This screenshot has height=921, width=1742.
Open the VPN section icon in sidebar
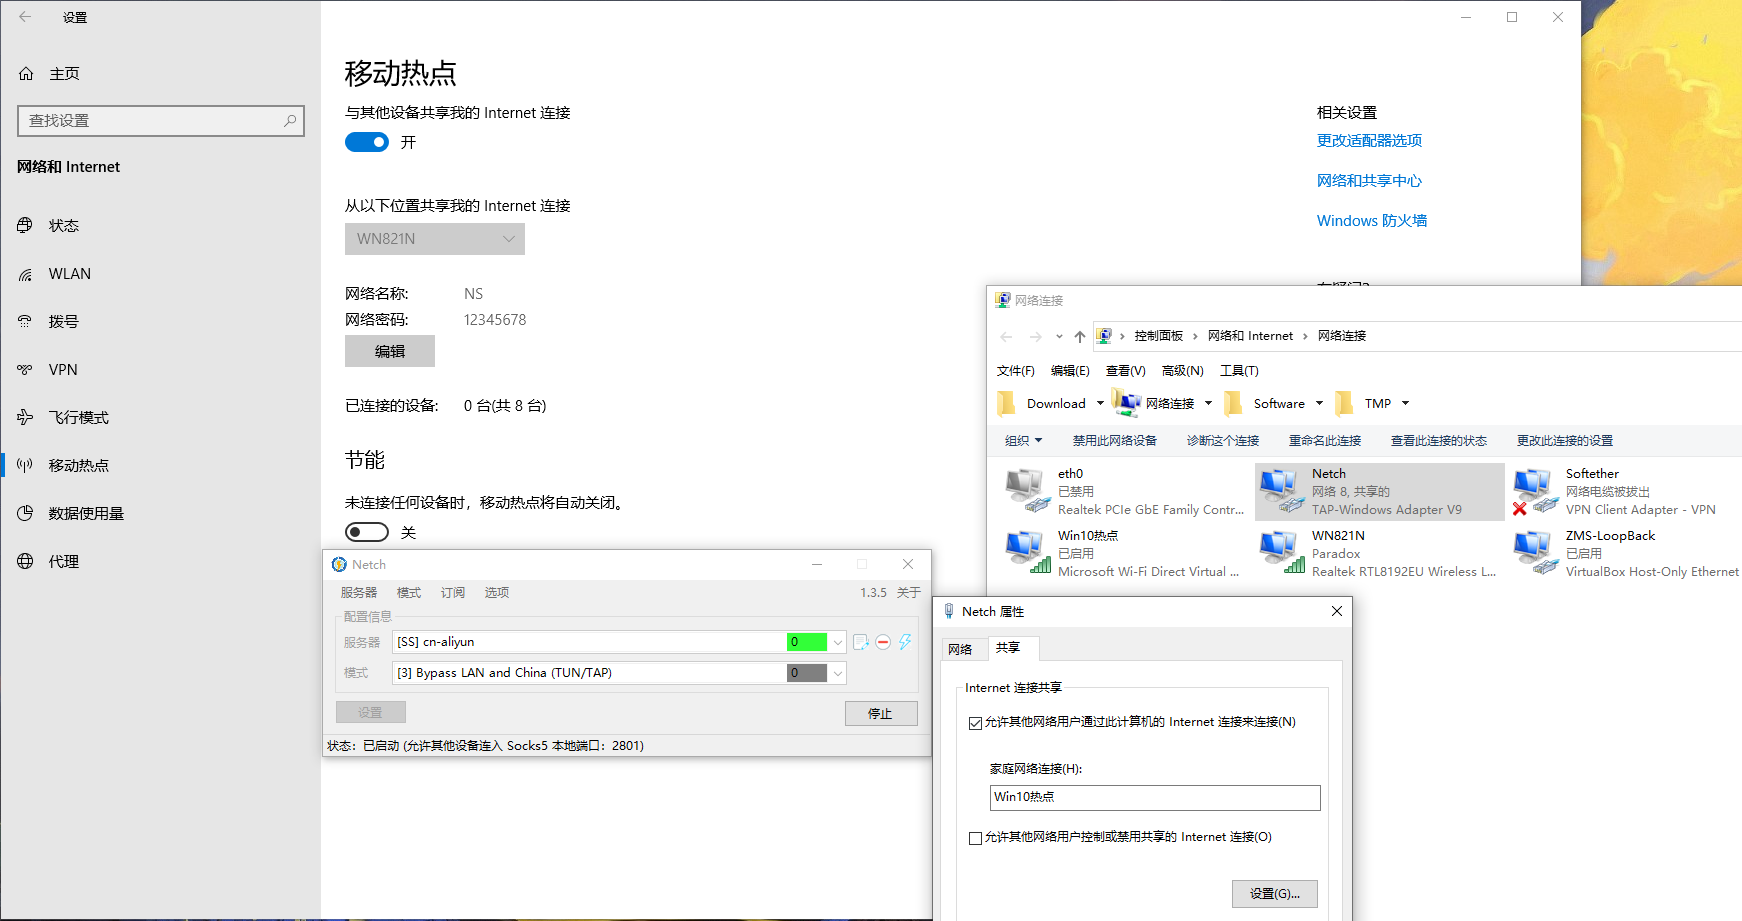25,369
